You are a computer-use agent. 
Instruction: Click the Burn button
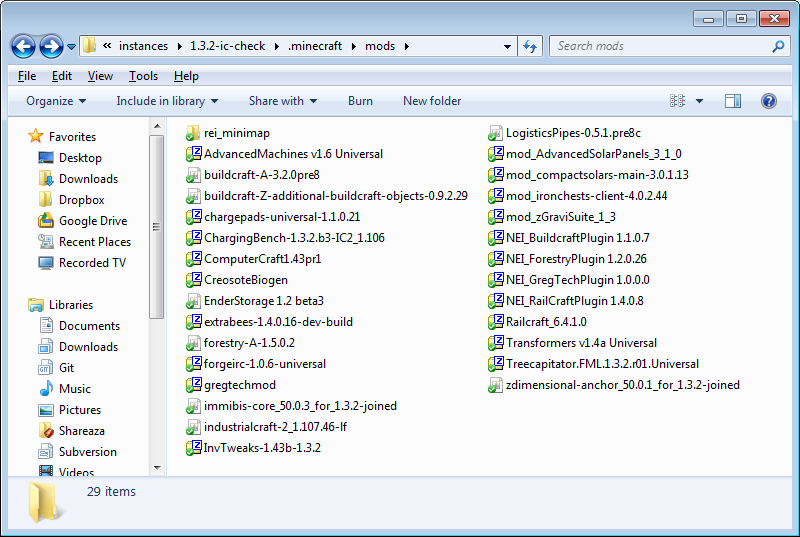click(360, 101)
